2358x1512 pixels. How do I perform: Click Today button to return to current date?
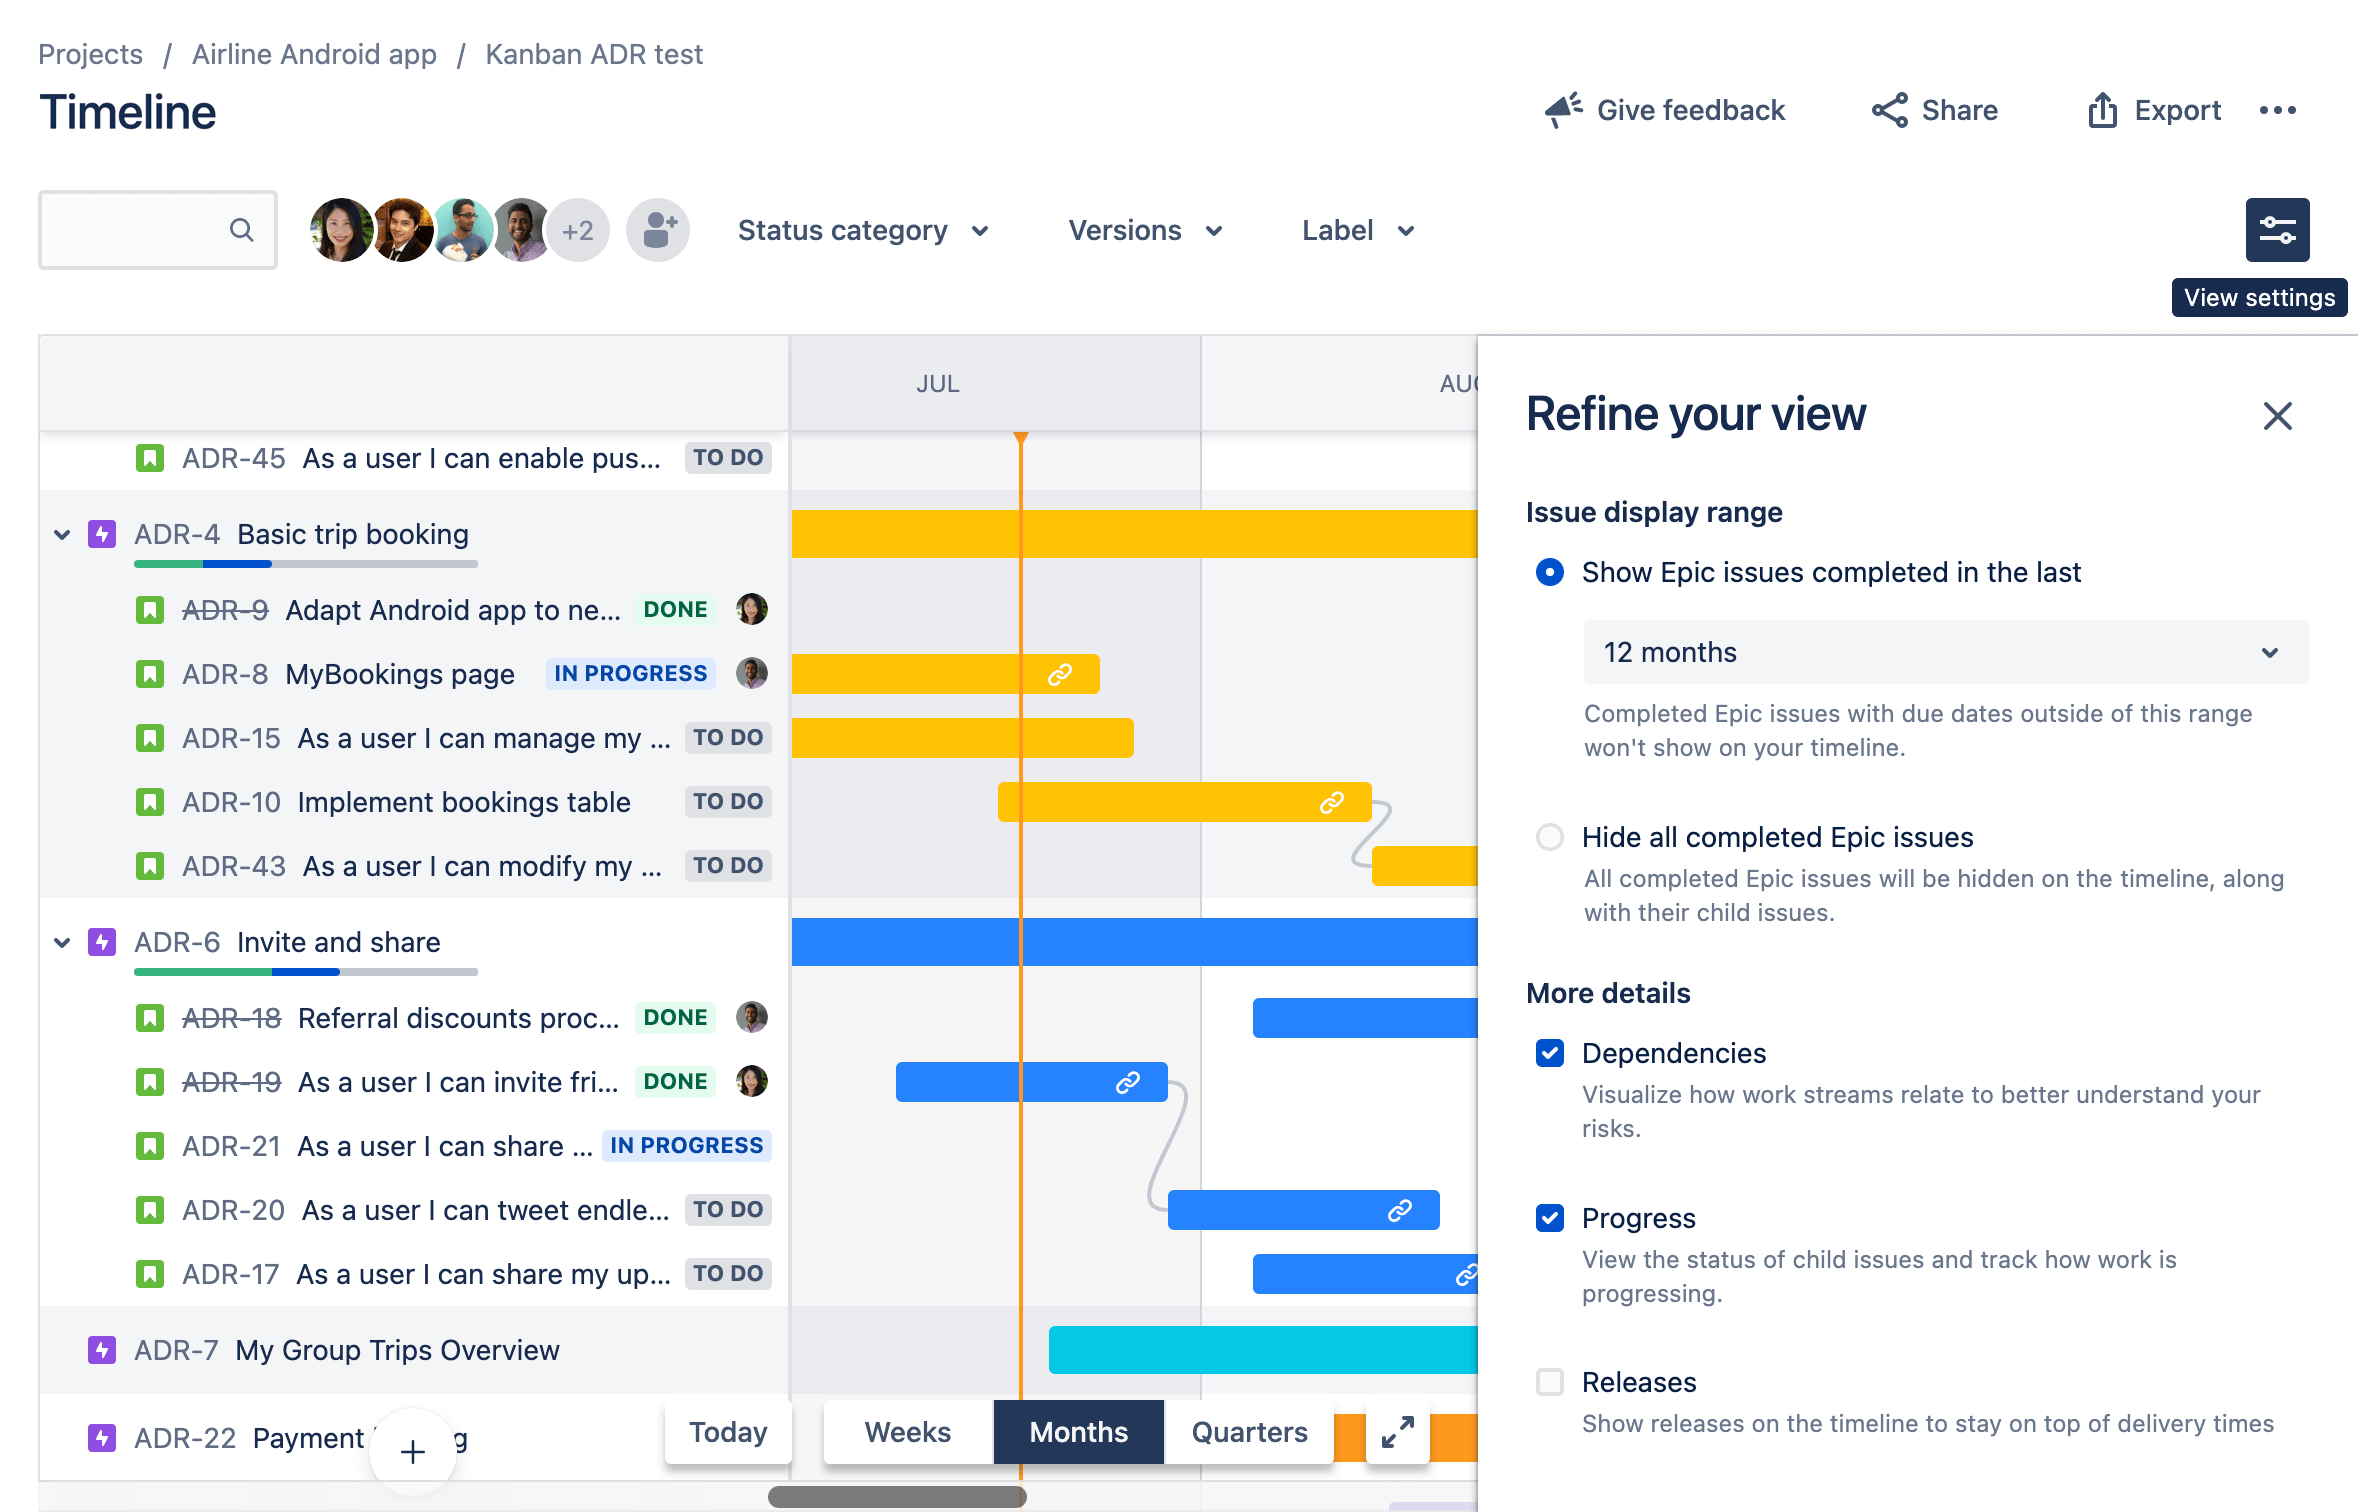tap(729, 1430)
